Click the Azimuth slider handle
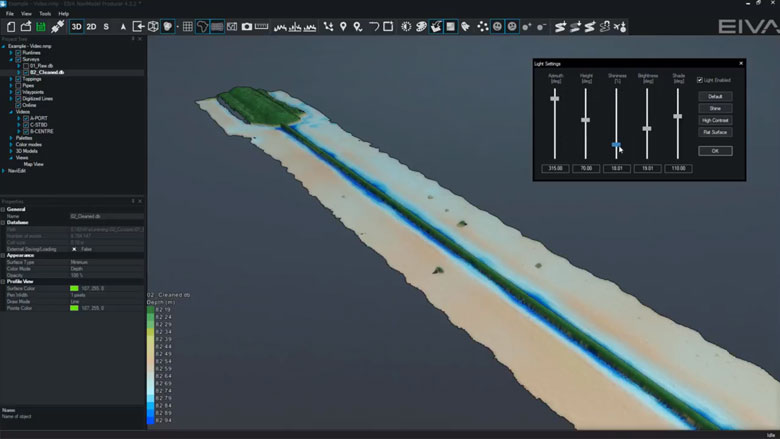This screenshot has height=439, width=780. point(554,99)
